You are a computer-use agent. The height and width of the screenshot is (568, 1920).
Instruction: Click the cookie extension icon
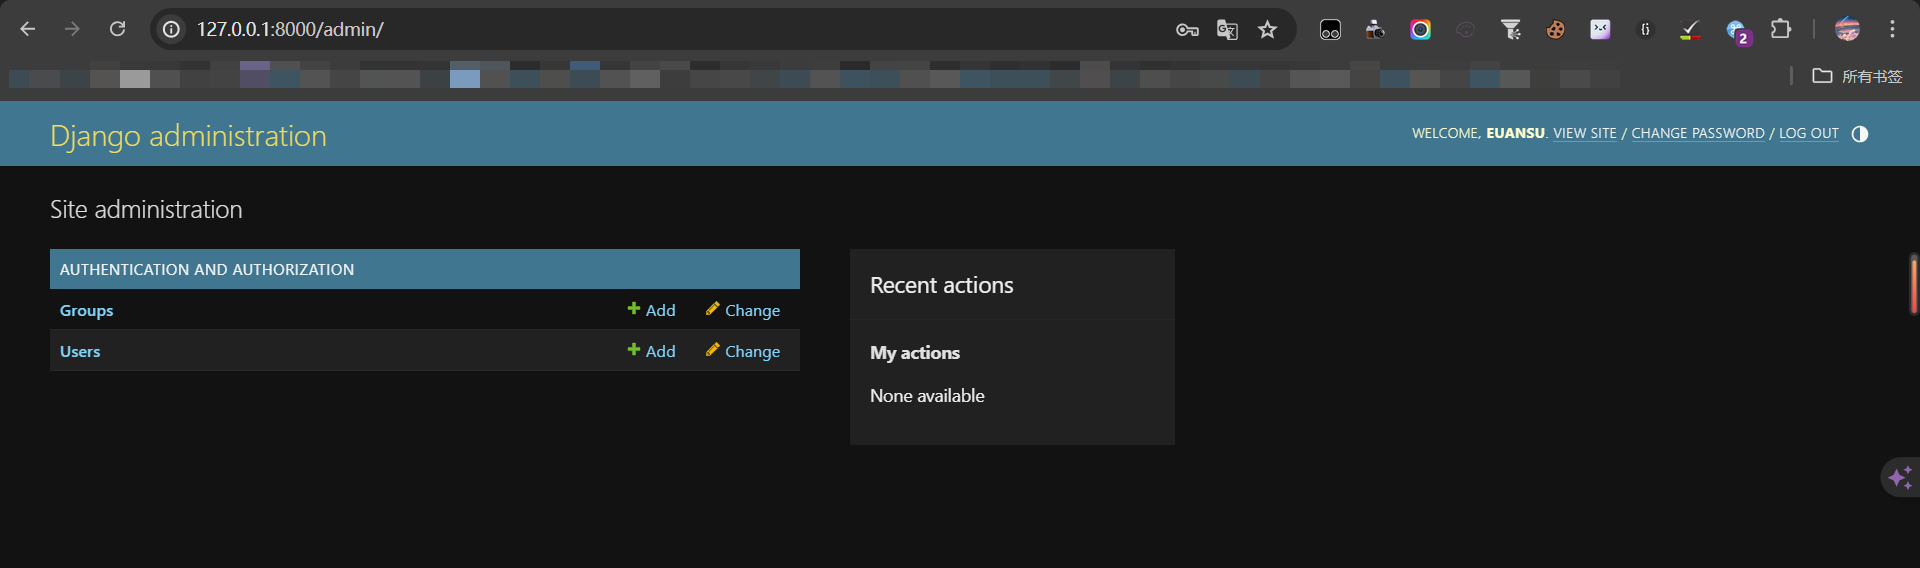1555,30
